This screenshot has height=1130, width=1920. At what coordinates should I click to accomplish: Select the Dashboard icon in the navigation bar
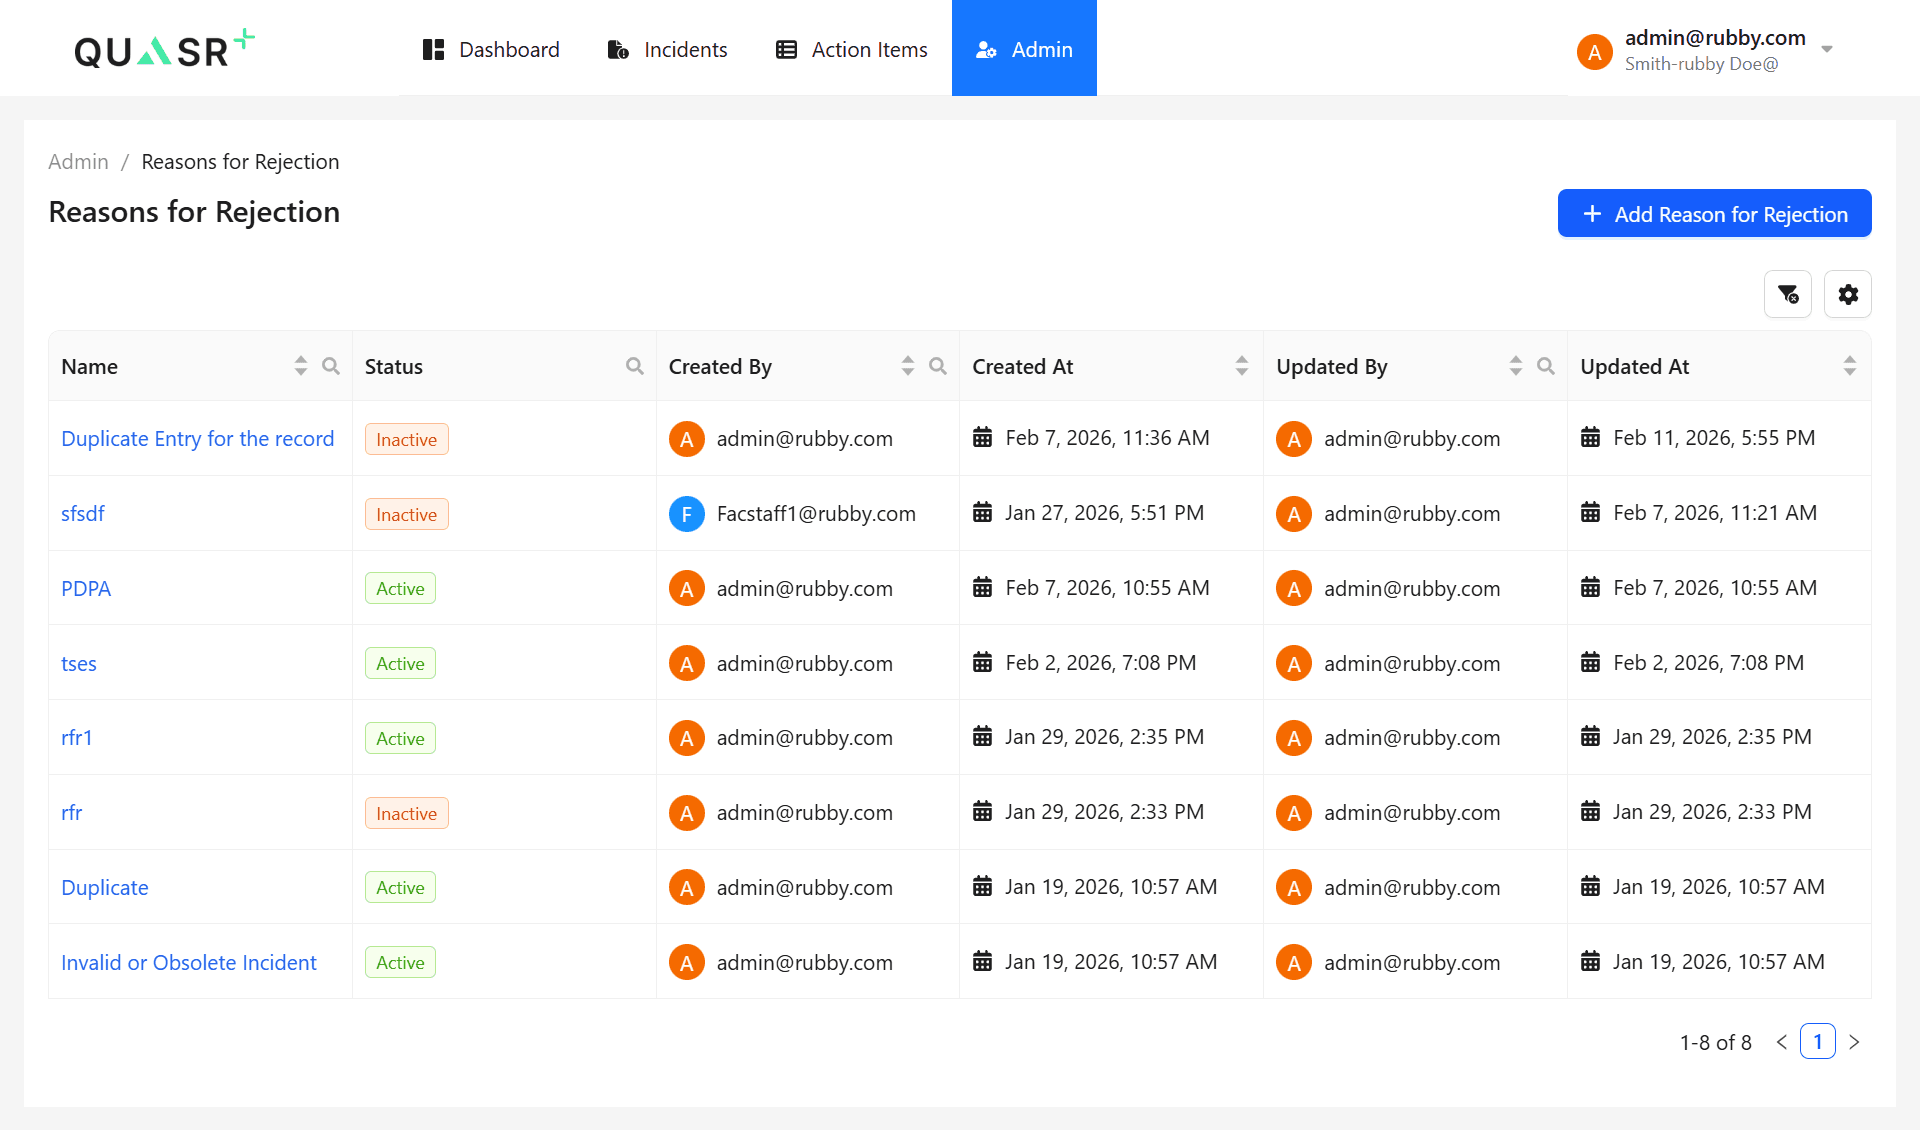coord(433,48)
